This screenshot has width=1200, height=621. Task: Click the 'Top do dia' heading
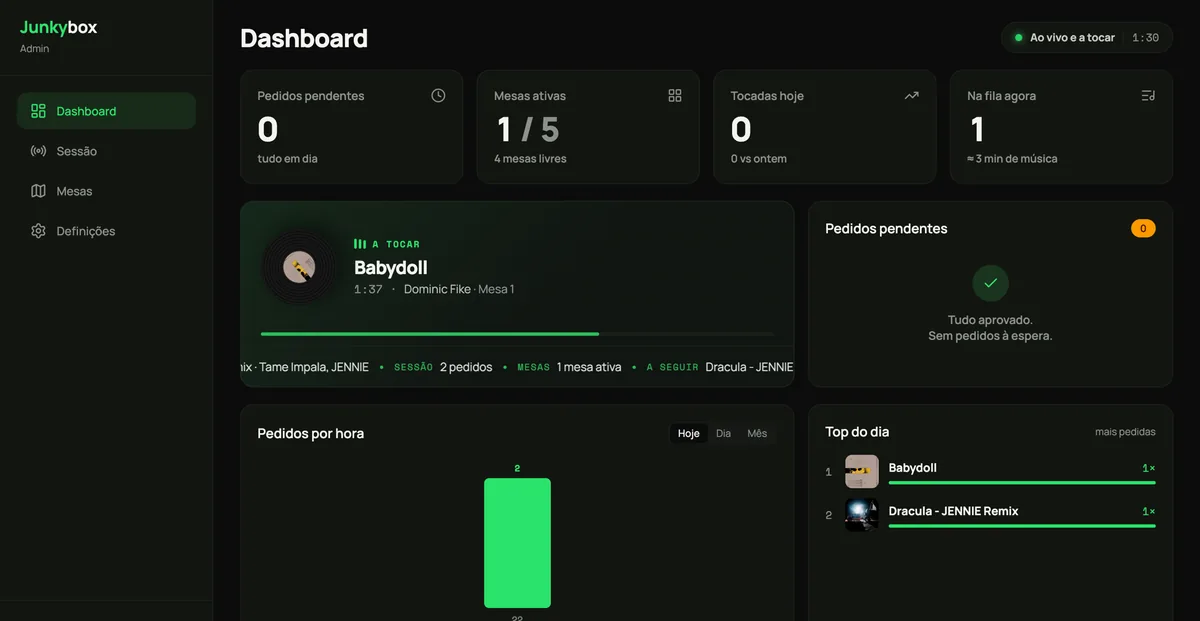(857, 432)
